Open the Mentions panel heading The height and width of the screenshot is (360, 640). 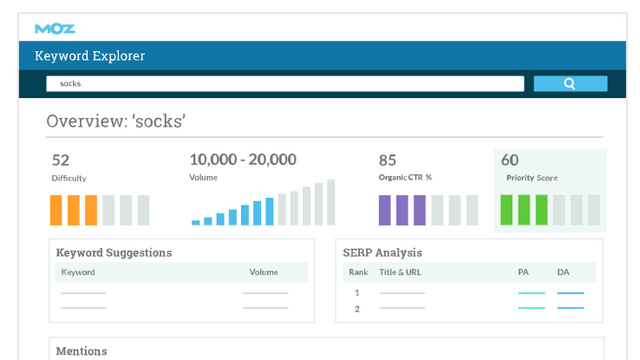point(82,351)
